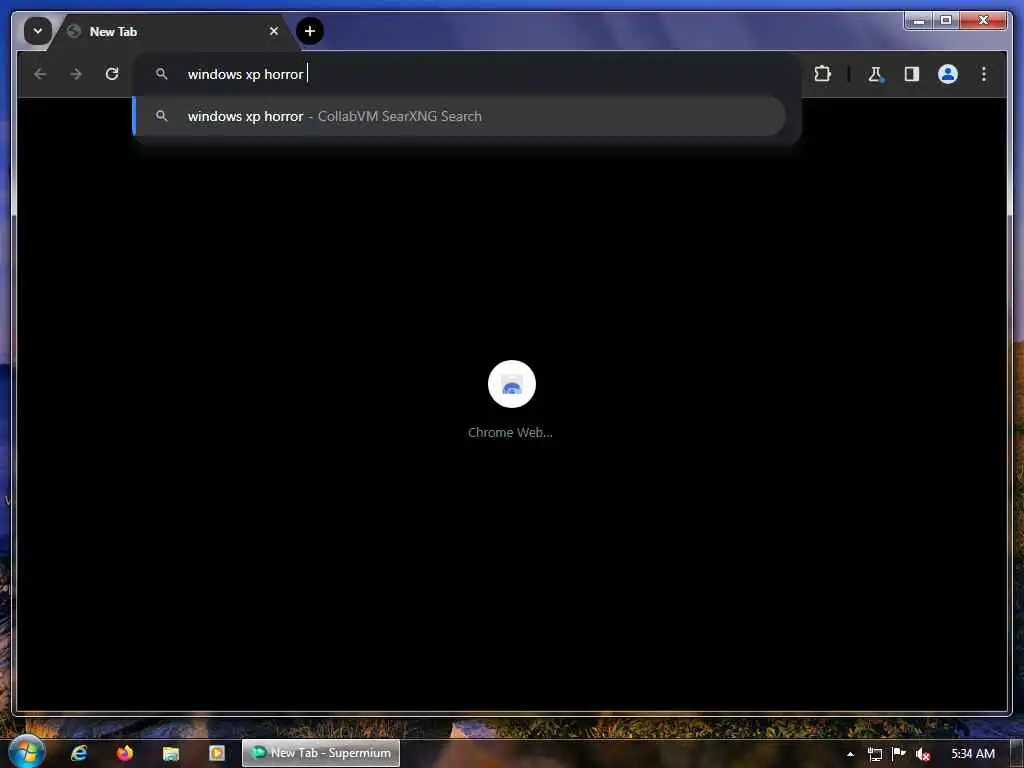Go forward with the forward arrow
1024x768 pixels.
pyautogui.click(x=76, y=74)
